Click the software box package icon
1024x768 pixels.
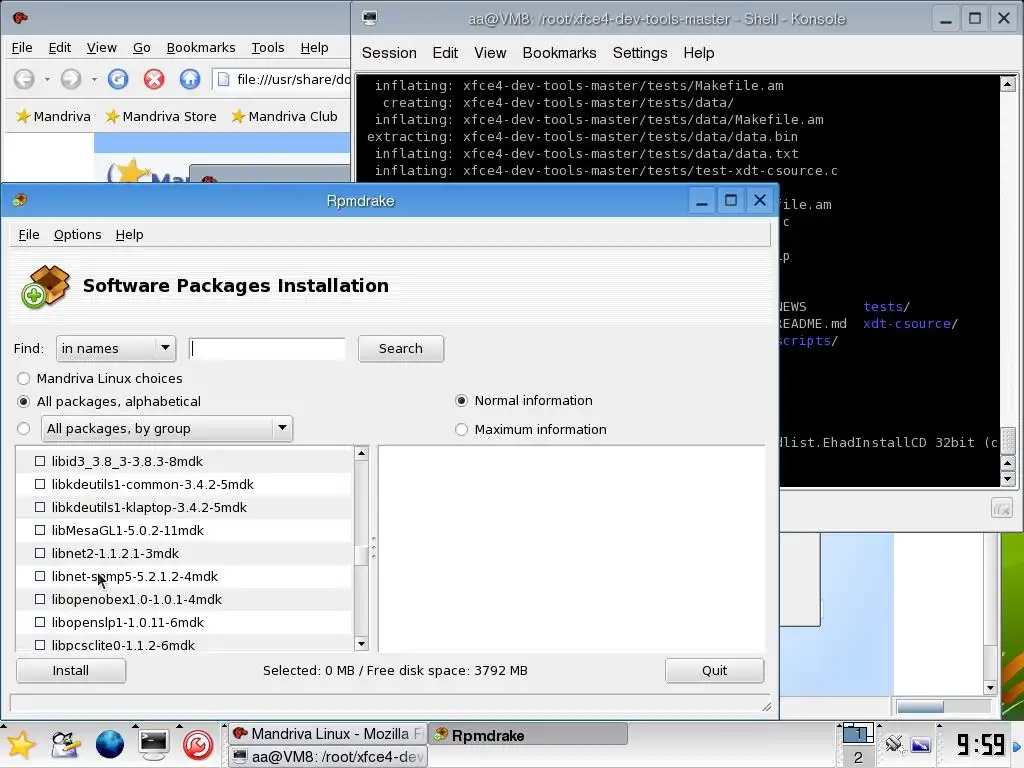click(46, 286)
